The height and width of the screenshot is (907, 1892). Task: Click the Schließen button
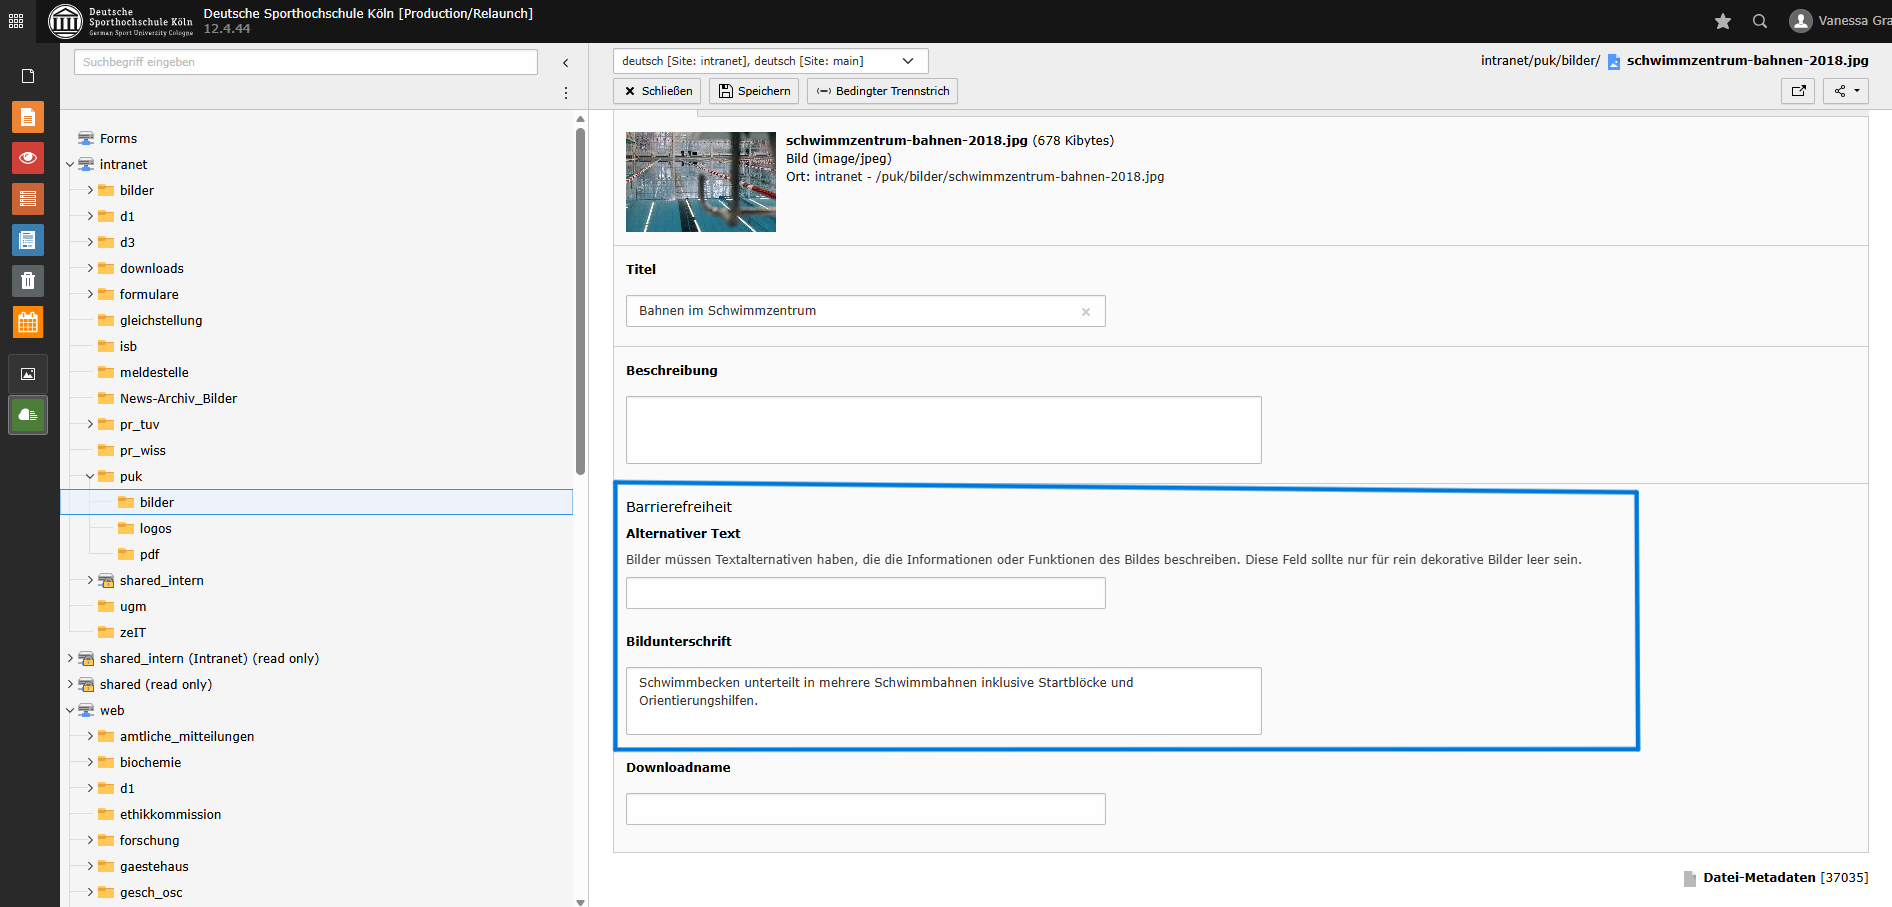coord(657,91)
